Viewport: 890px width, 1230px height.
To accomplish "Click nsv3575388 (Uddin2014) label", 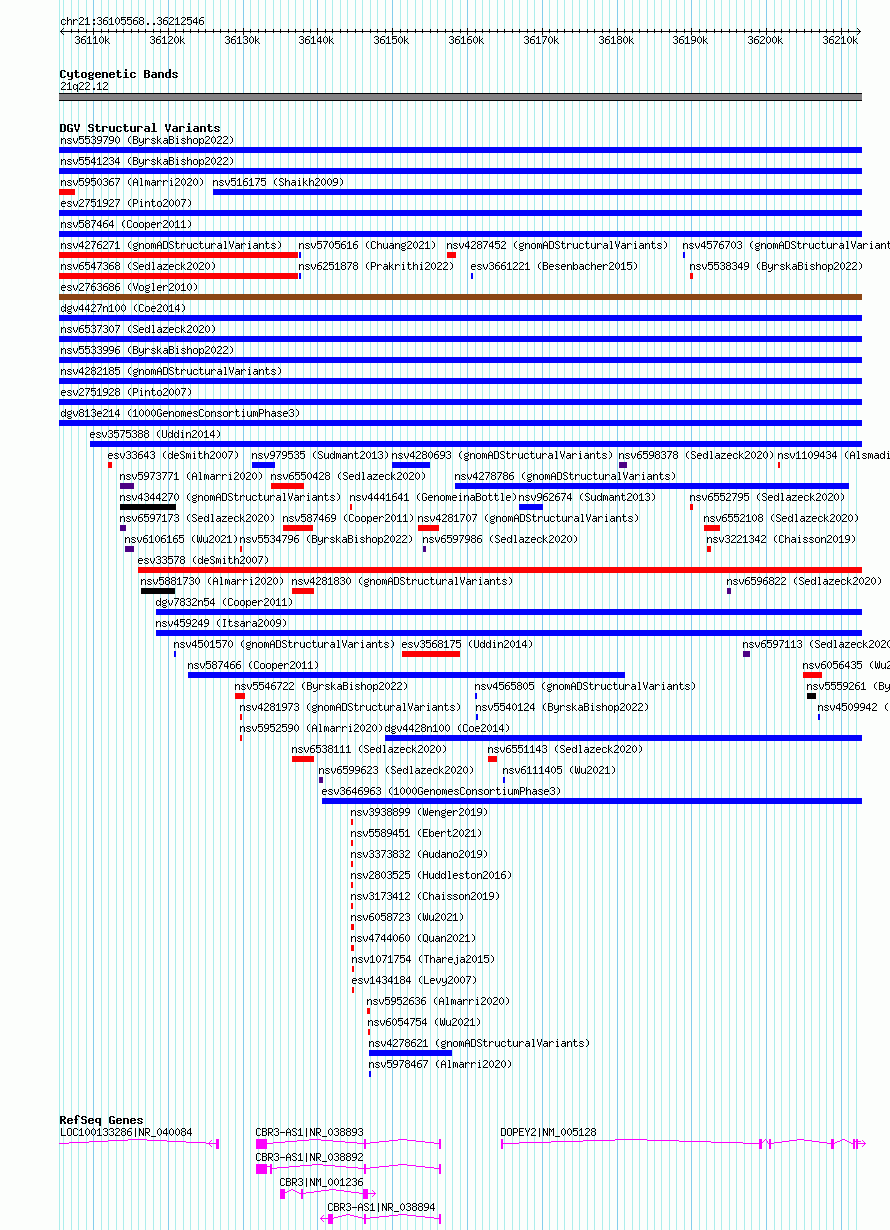I will (x=156, y=434).
